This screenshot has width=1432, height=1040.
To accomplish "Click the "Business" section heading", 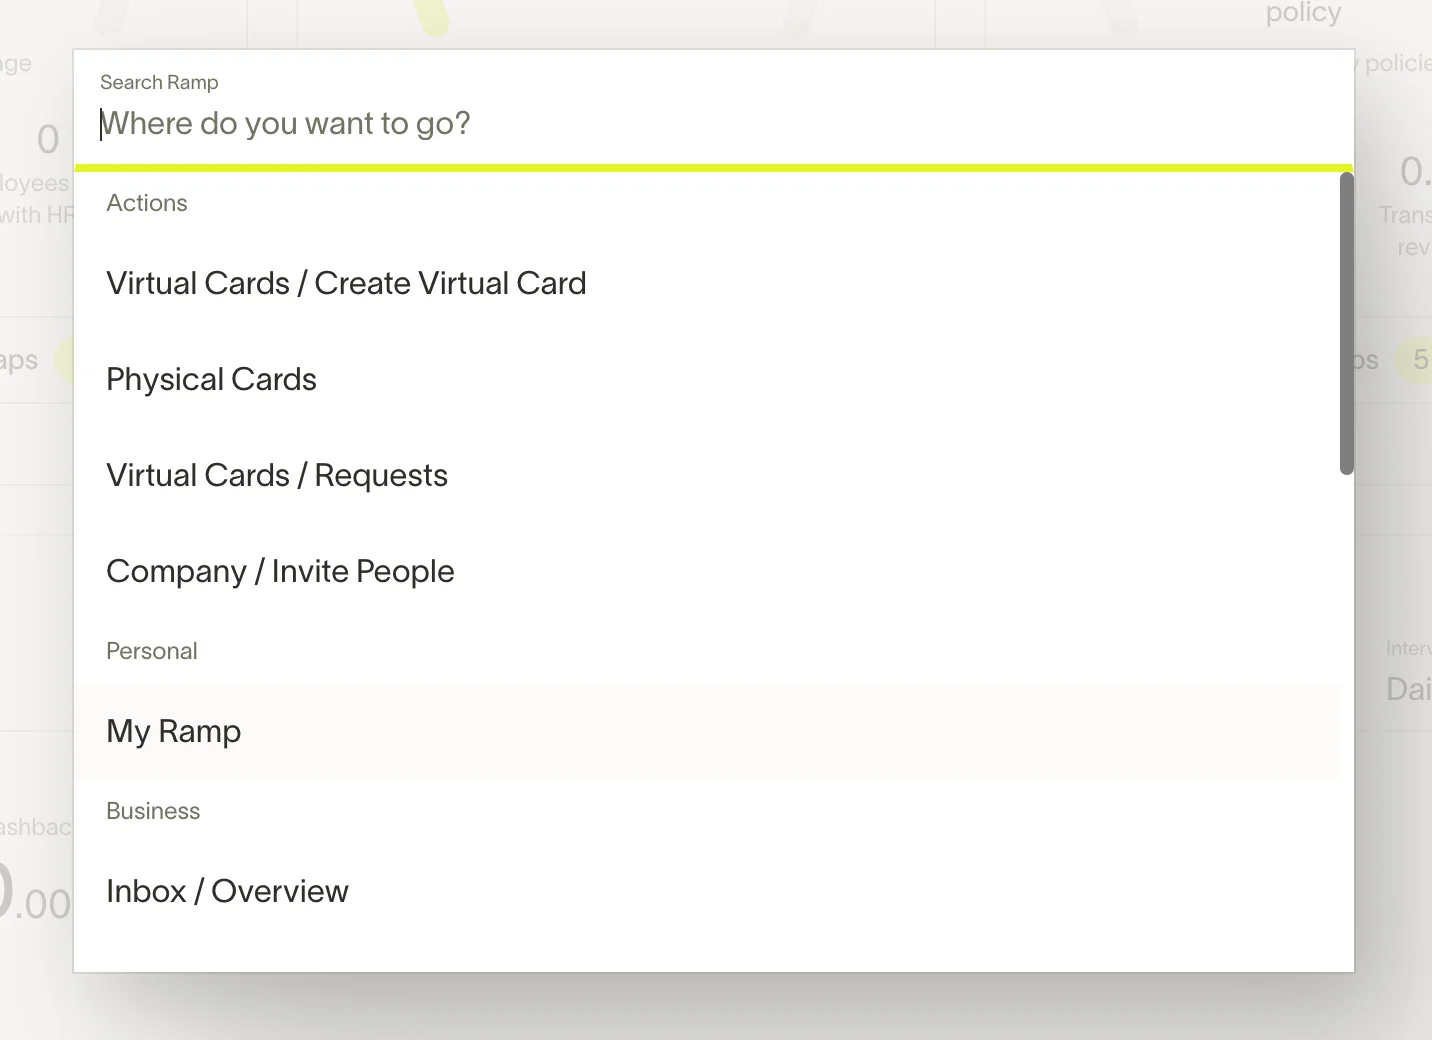I will coord(153,811).
